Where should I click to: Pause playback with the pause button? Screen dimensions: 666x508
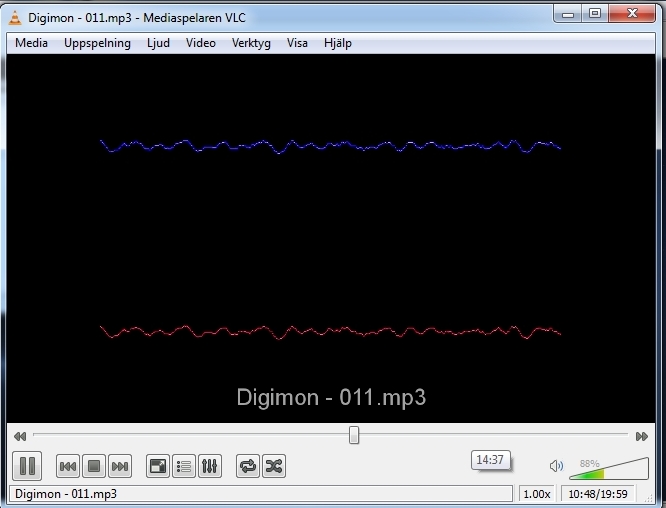[x=27, y=465]
